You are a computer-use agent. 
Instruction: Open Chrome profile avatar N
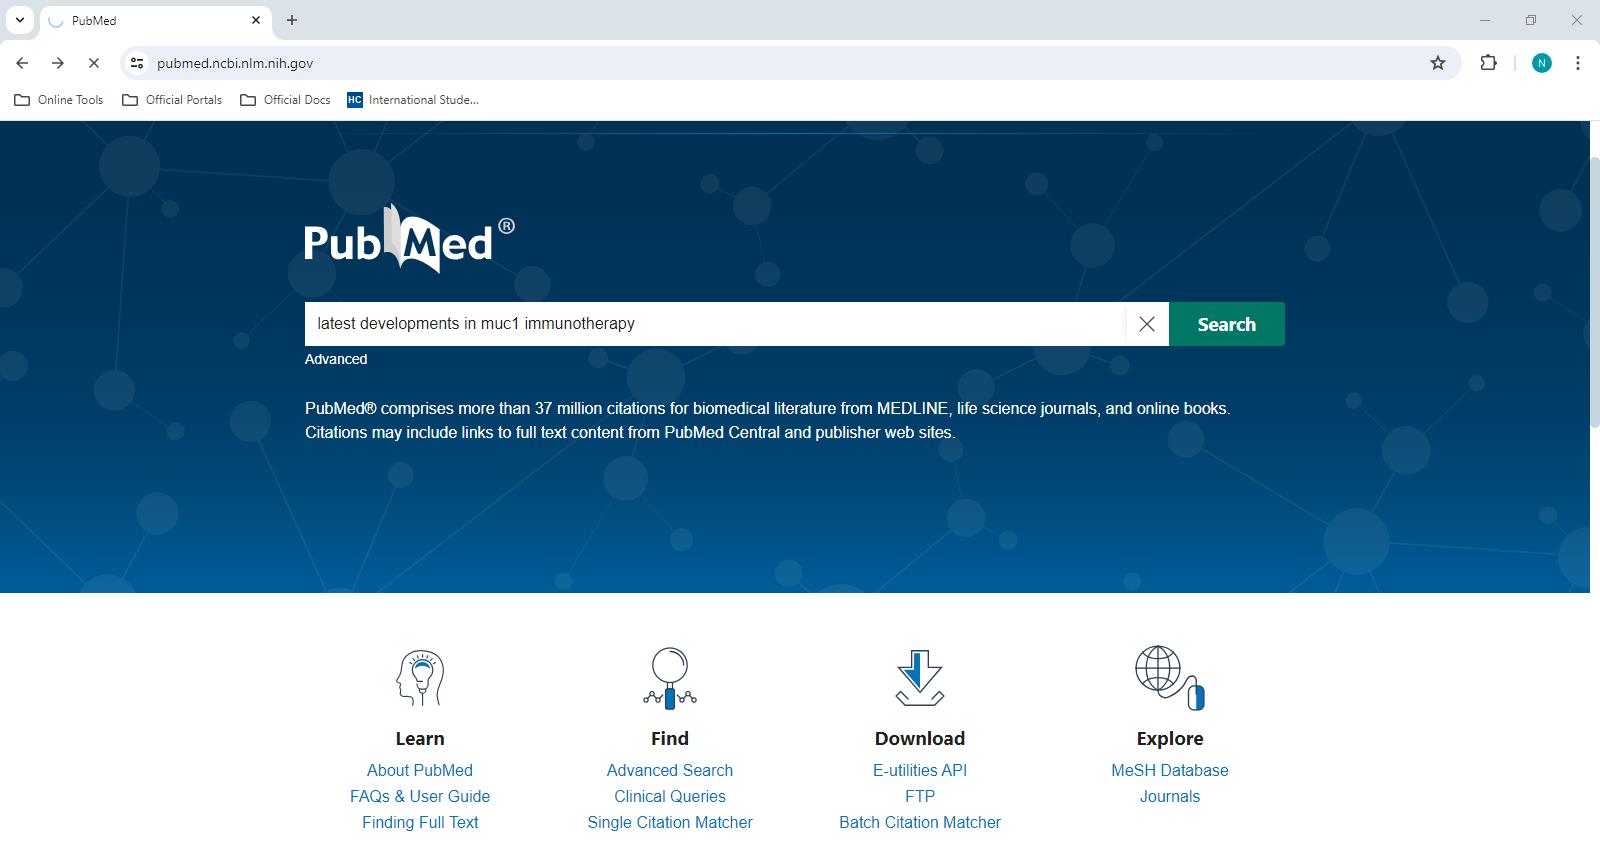click(1542, 63)
